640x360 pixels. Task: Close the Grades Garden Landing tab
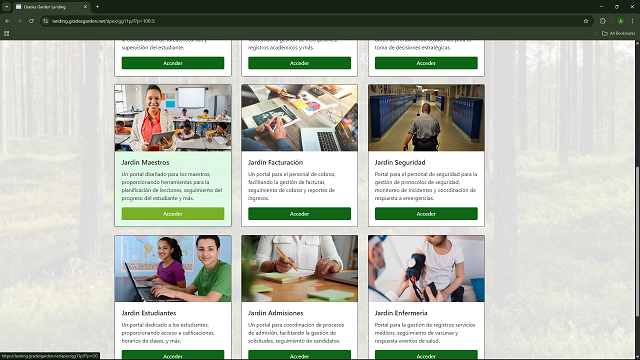85,7
